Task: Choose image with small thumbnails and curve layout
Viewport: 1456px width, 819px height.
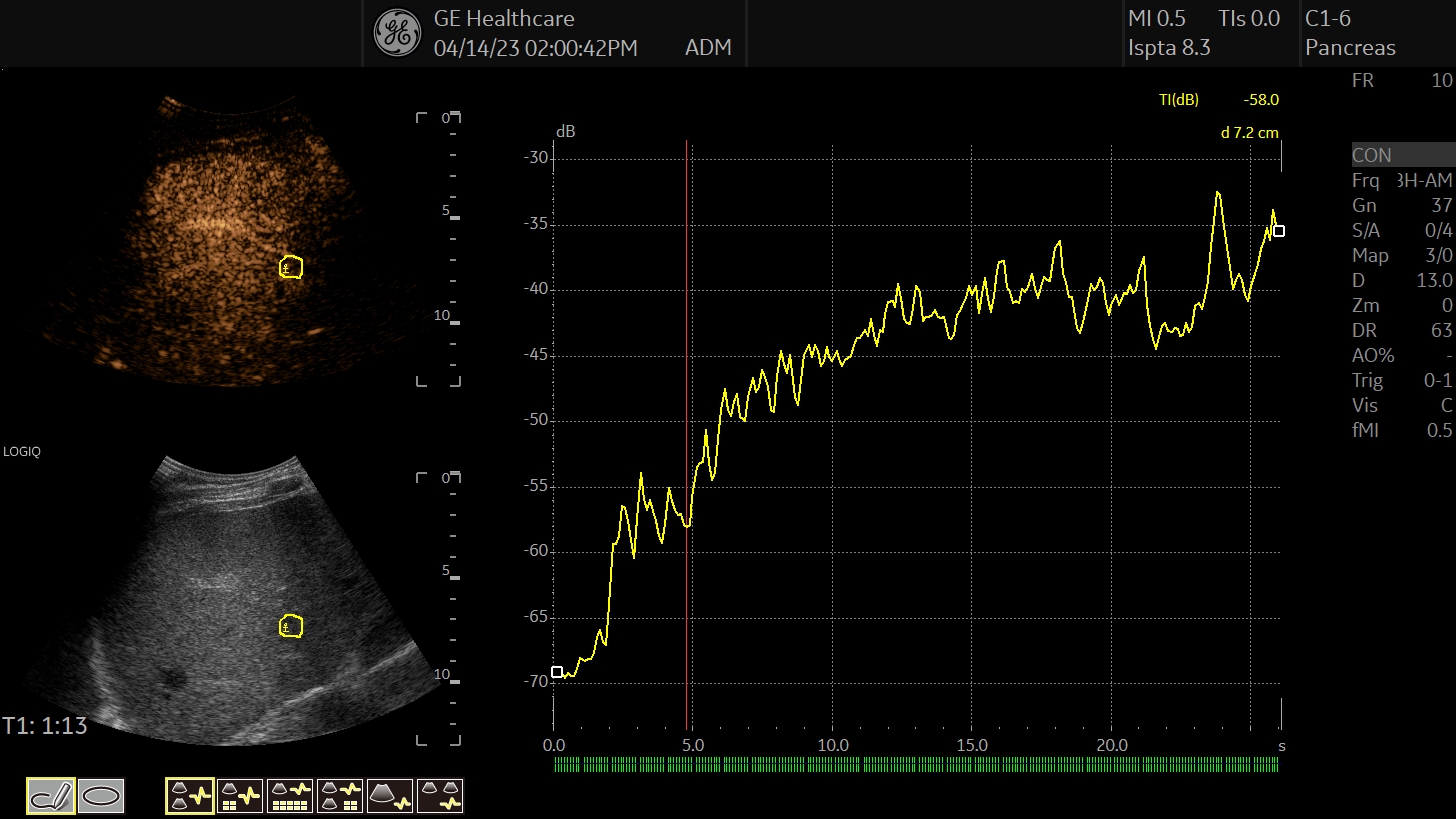Action: click(x=240, y=796)
